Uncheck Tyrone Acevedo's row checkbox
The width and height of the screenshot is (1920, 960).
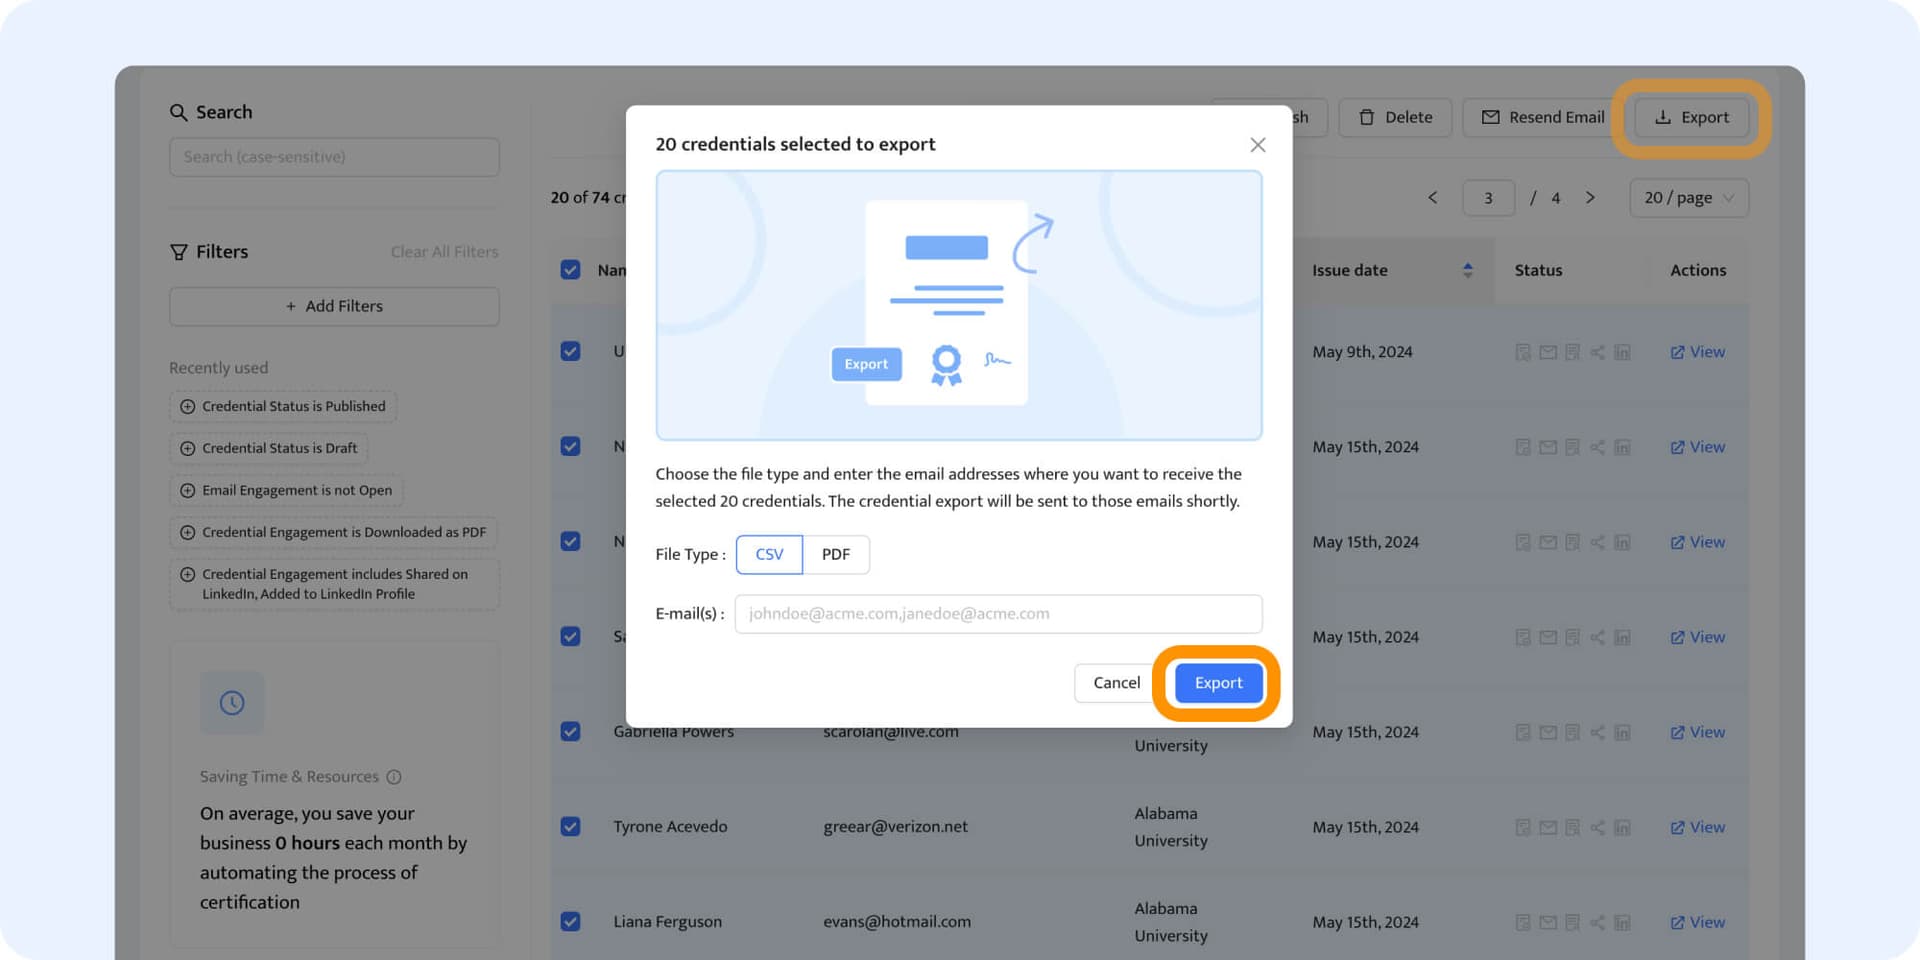571,827
